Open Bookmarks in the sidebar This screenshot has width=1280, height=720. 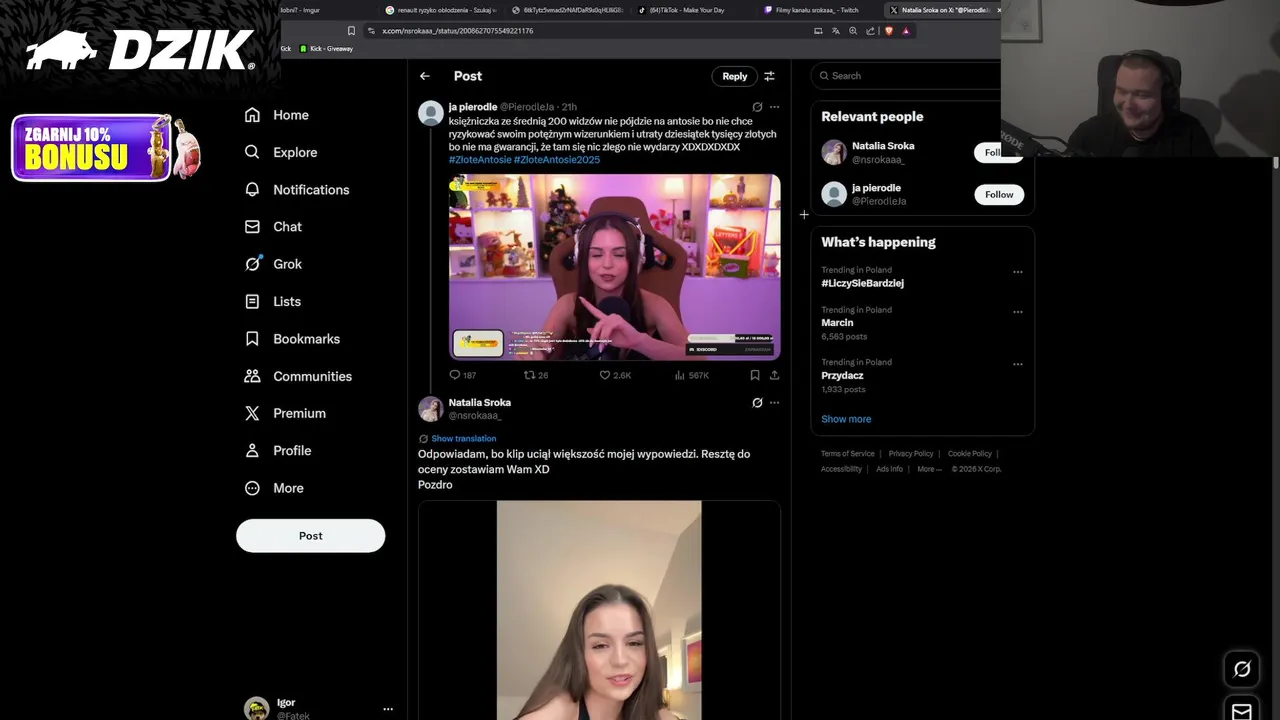click(x=292, y=339)
